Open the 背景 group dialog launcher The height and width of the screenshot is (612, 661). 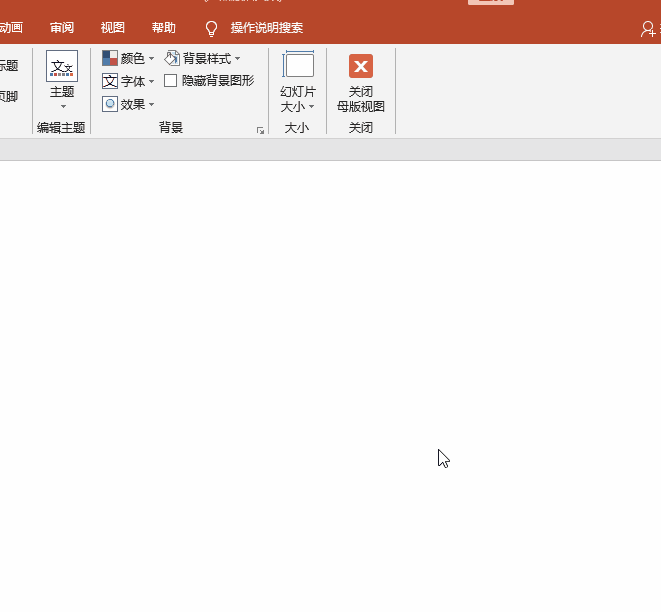coord(260,130)
